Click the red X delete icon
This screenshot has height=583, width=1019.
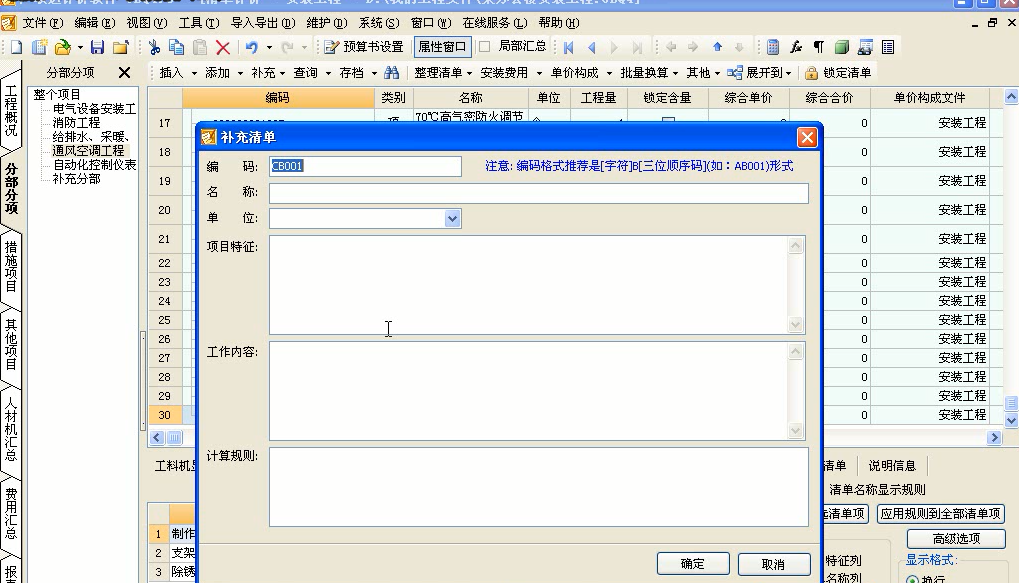222,47
